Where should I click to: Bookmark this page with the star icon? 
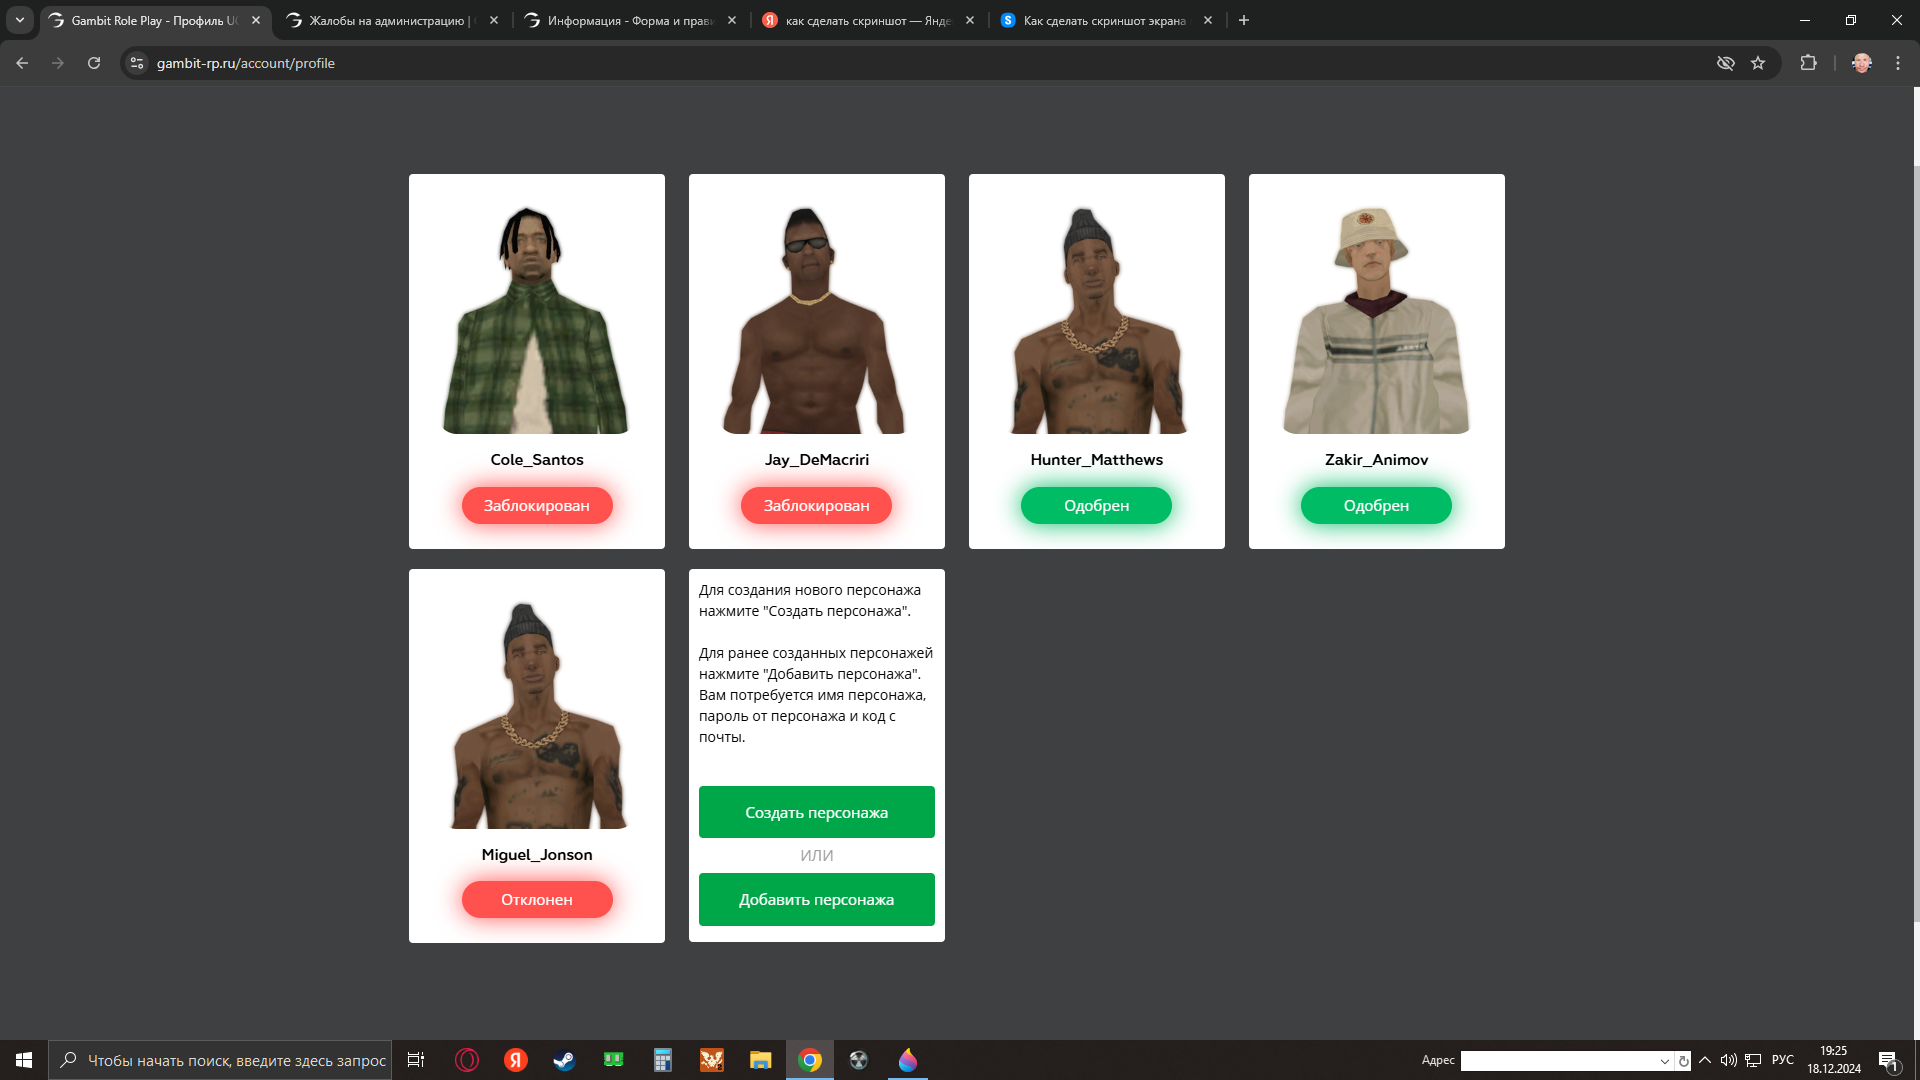(x=1758, y=63)
